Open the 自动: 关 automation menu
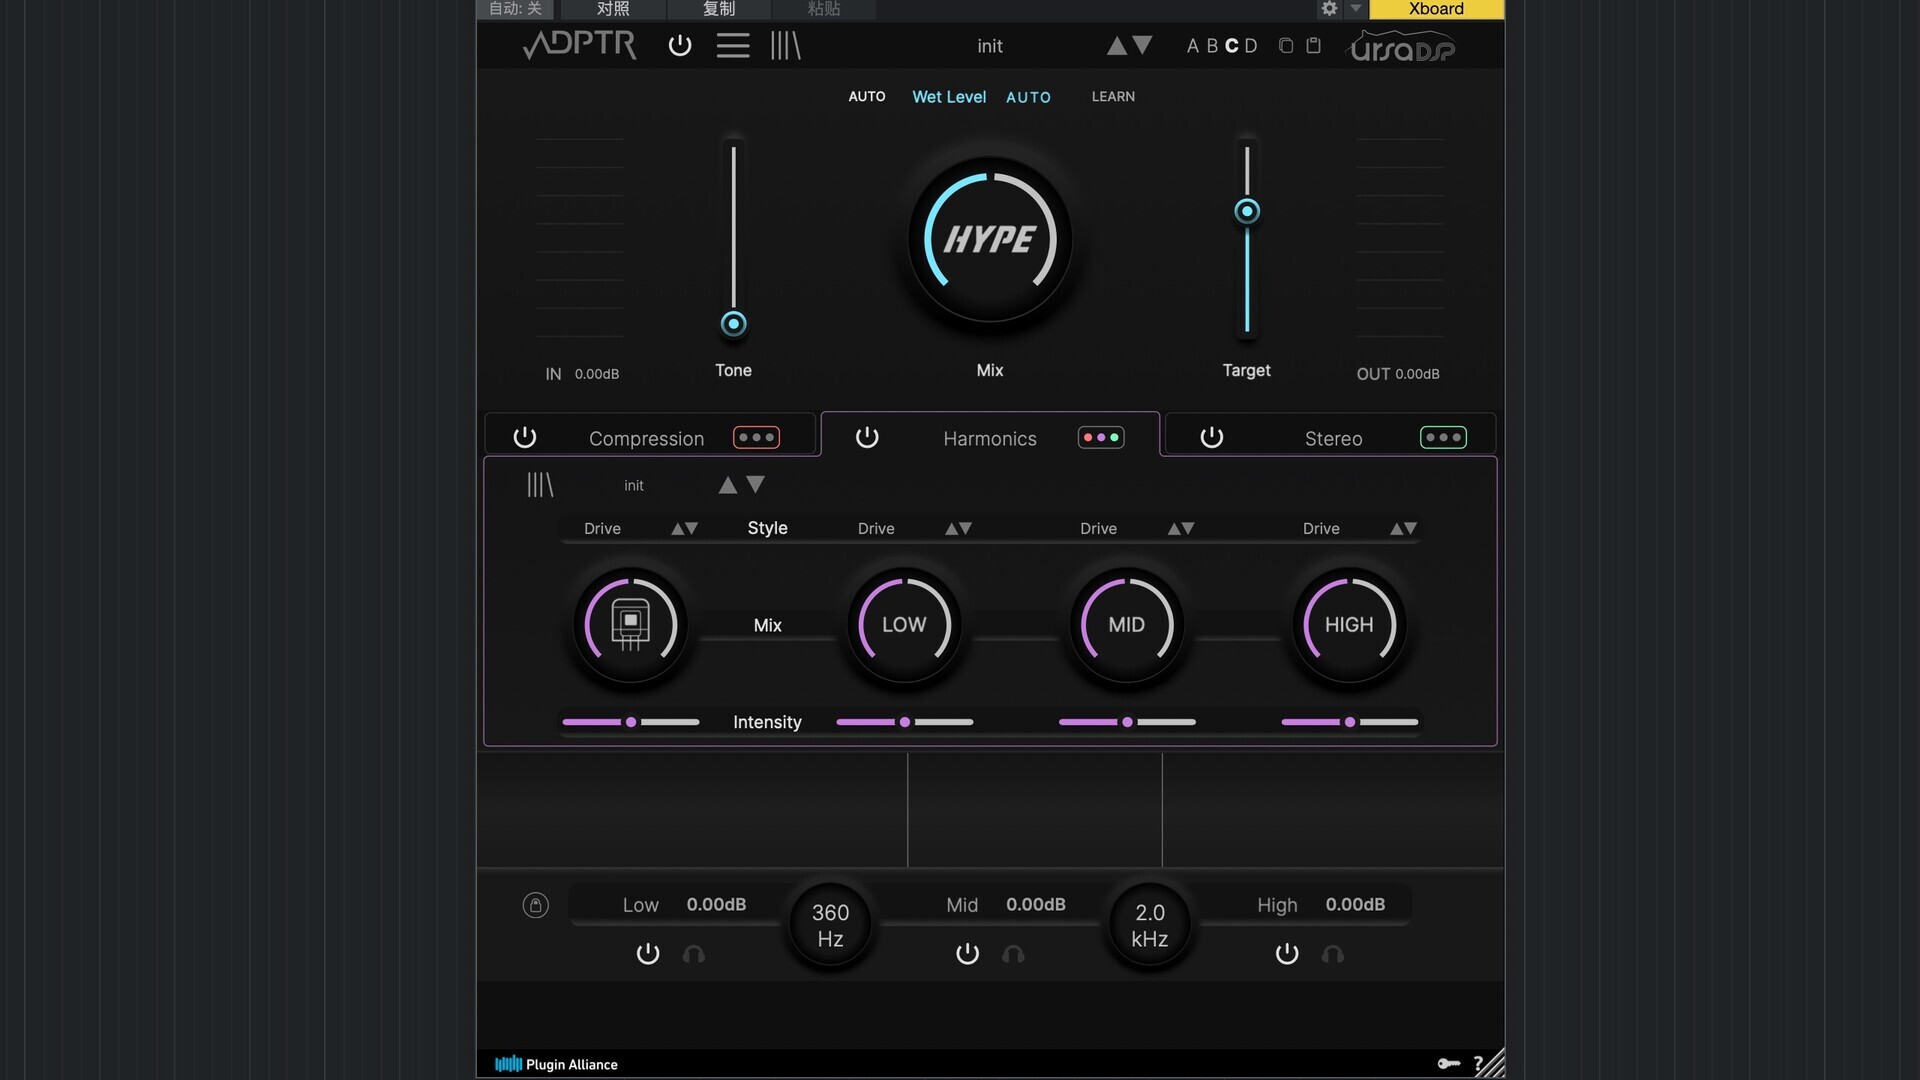The image size is (1920, 1080). click(x=515, y=9)
